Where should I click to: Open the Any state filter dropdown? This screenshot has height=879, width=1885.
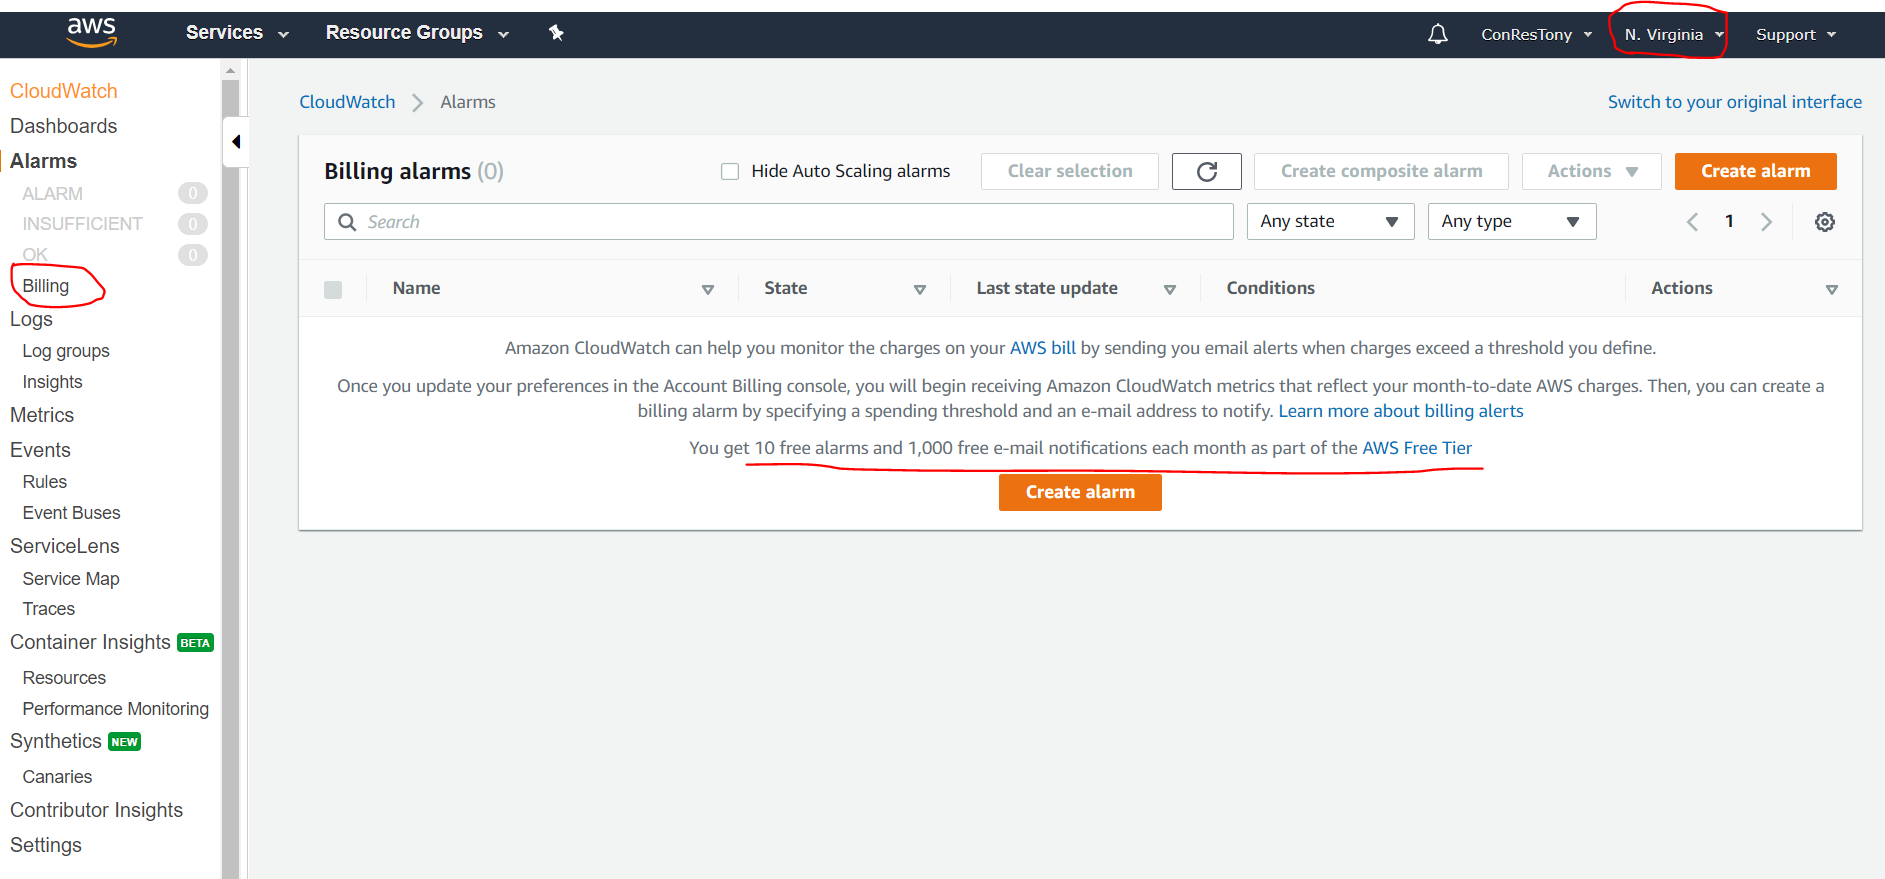[x=1330, y=222]
